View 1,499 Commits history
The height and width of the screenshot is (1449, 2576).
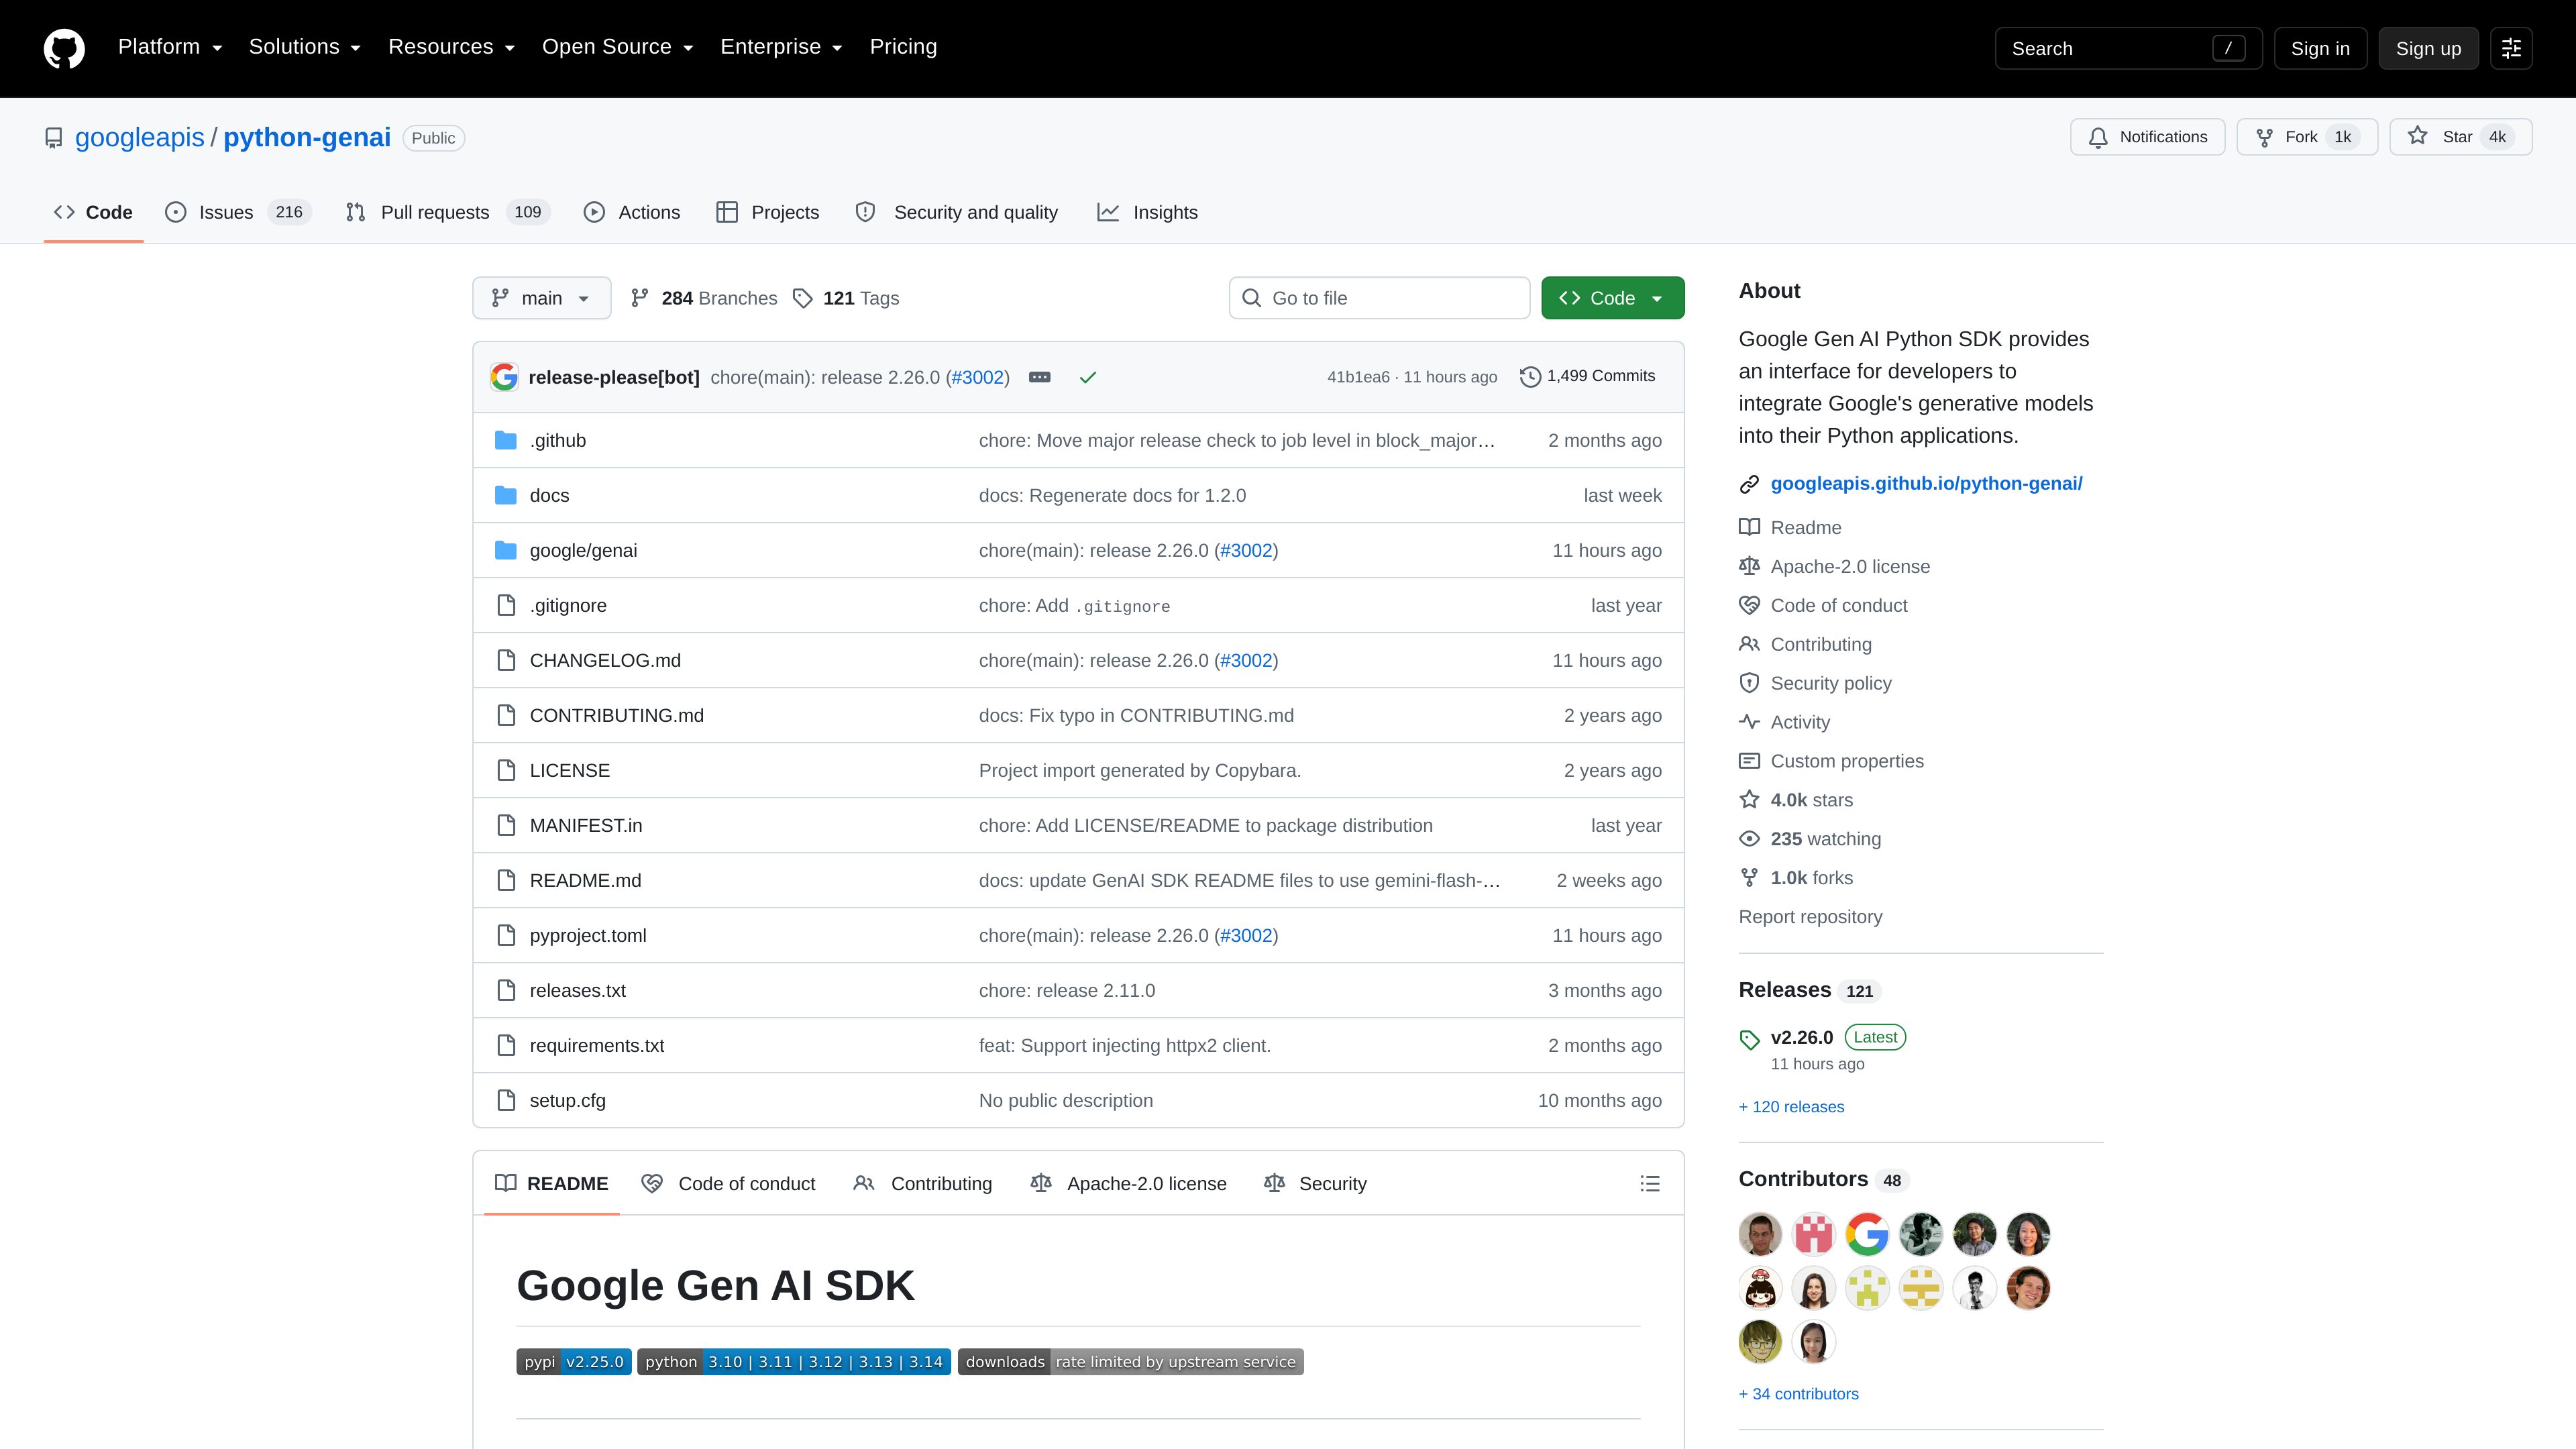click(x=1588, y=376)
